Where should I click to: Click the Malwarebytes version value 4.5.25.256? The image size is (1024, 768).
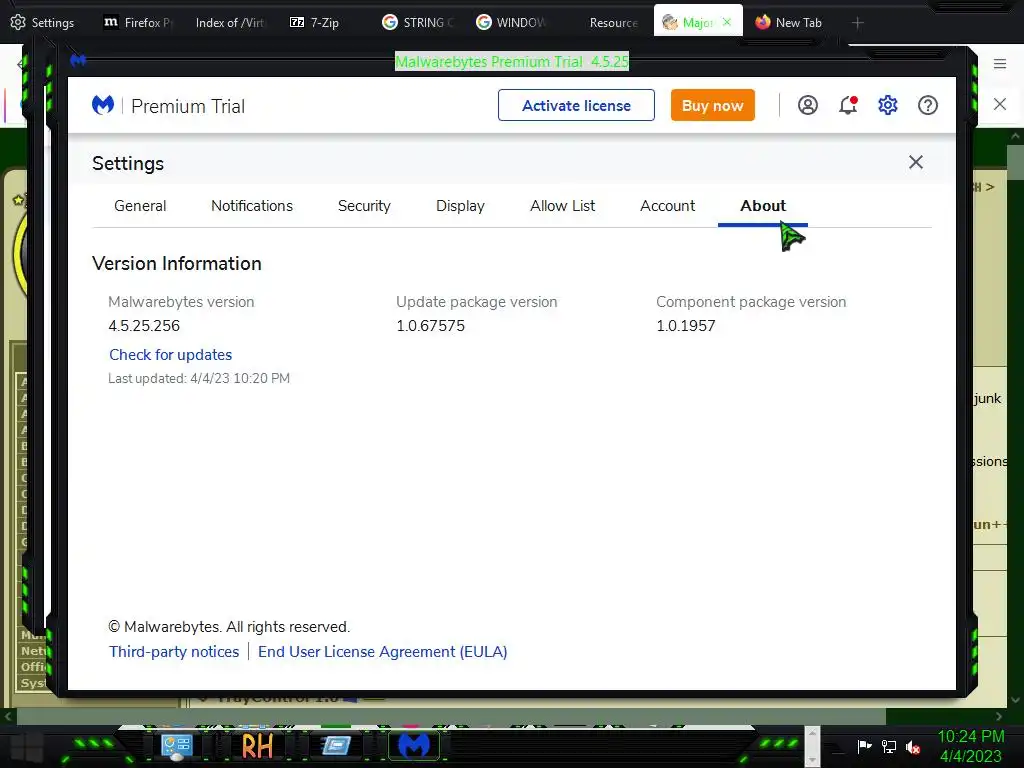[x=144, y=325]
